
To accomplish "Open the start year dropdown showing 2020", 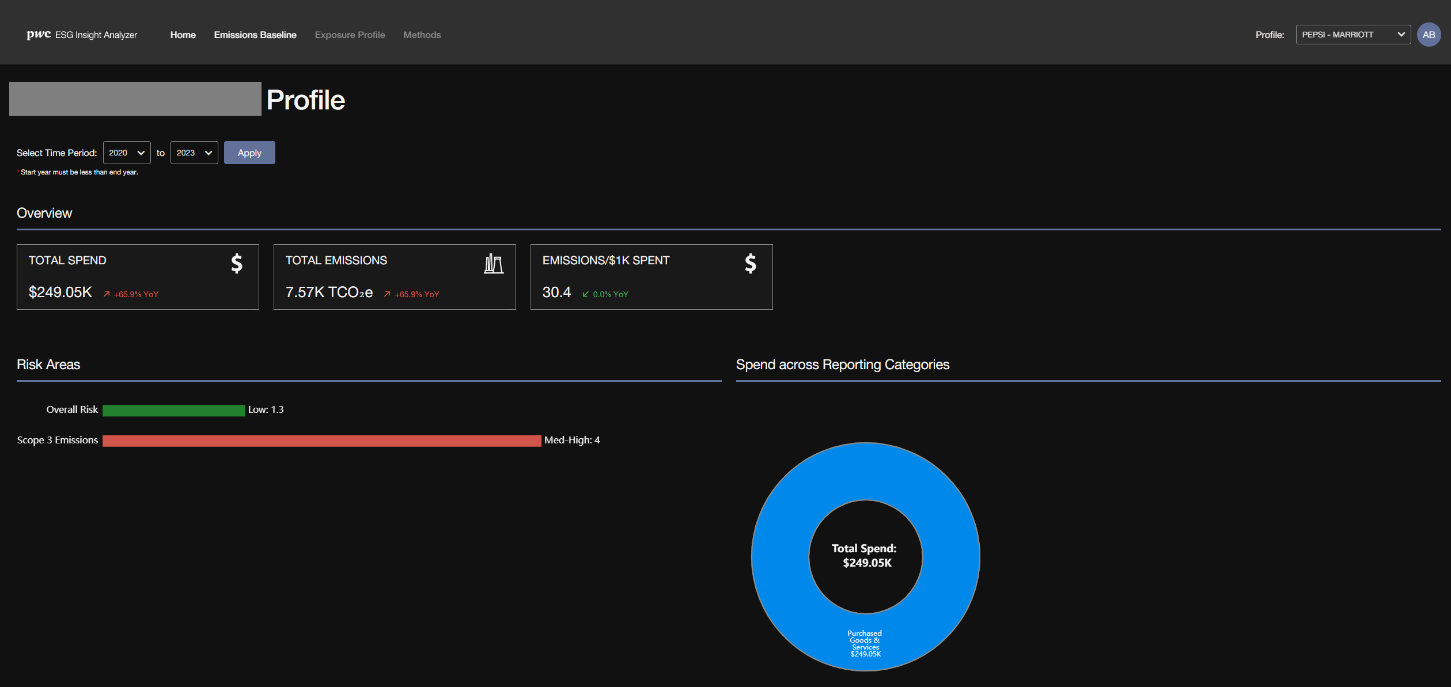I will [x=127, y=153].
